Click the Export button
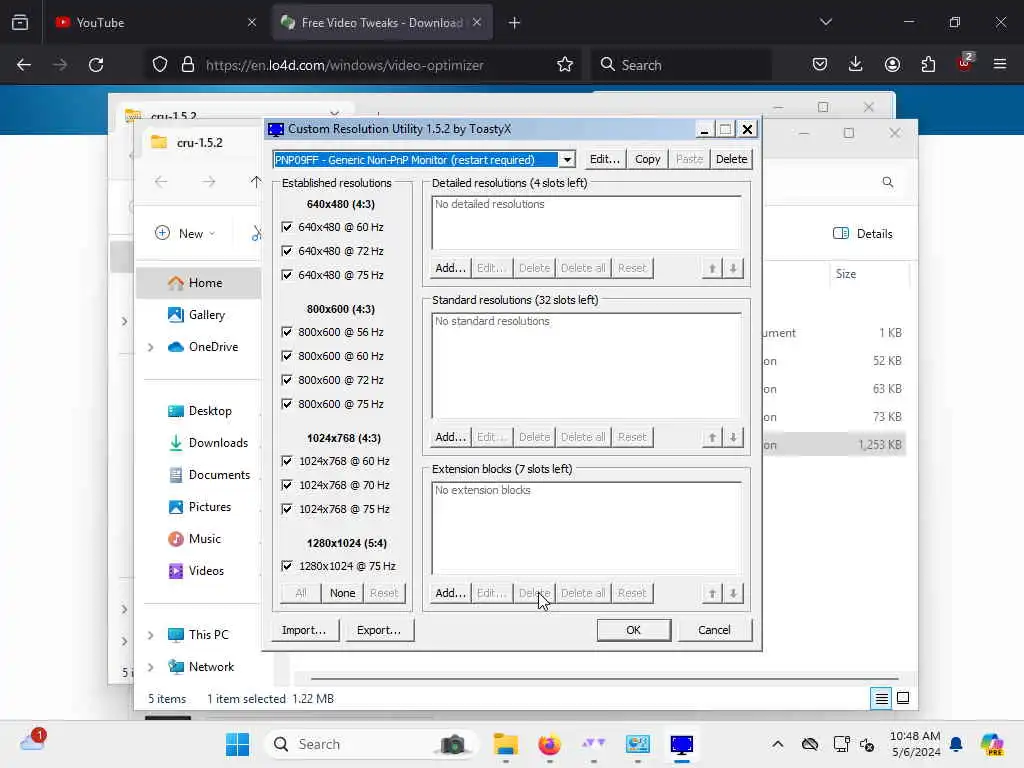Screen dimensions: 1024x768 tap(379, 630)
